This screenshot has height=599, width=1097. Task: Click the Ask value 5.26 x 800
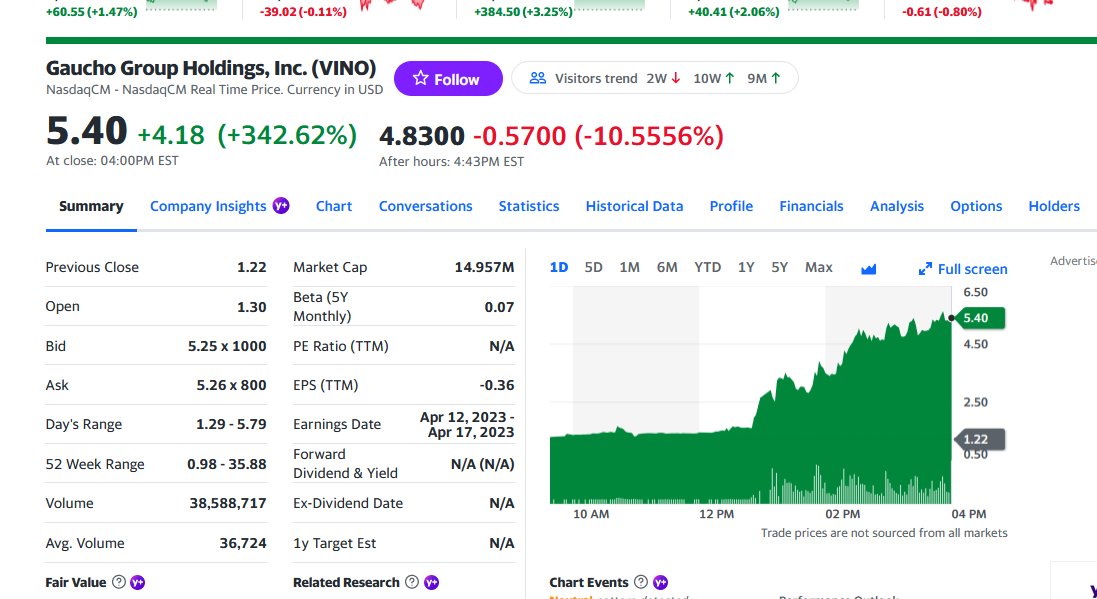pyautogui.click(x=231, y=386)
